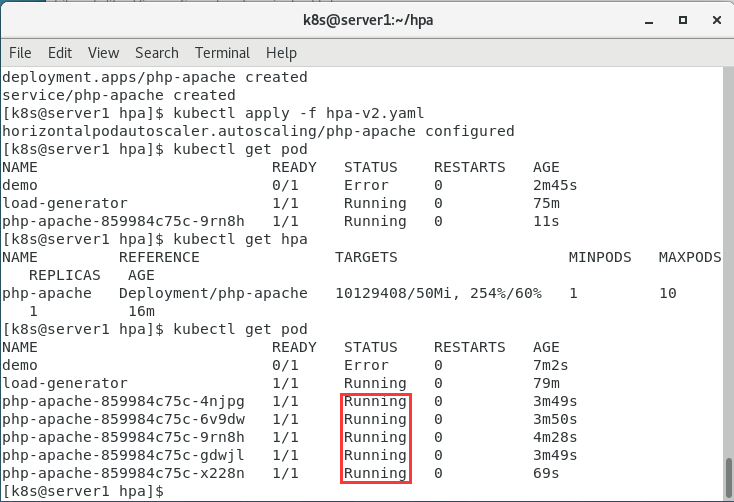Click Running status of pod x228n
734x502 pixels.
375,473
